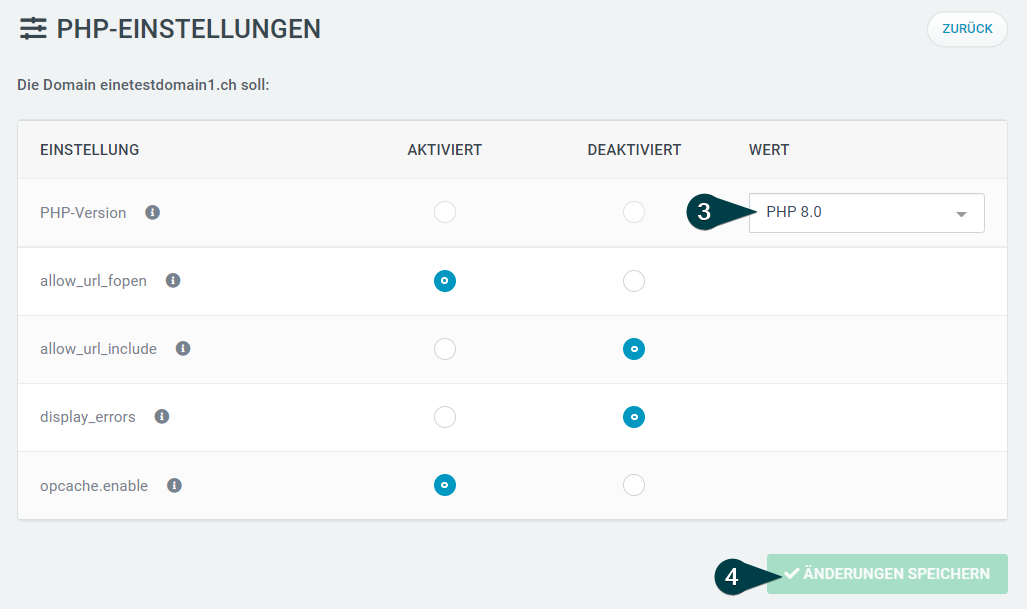Screen dimensions: 1027x609
Task: Select the Deaktiviert radio for PHP-Version
Action: coord(633,212)
